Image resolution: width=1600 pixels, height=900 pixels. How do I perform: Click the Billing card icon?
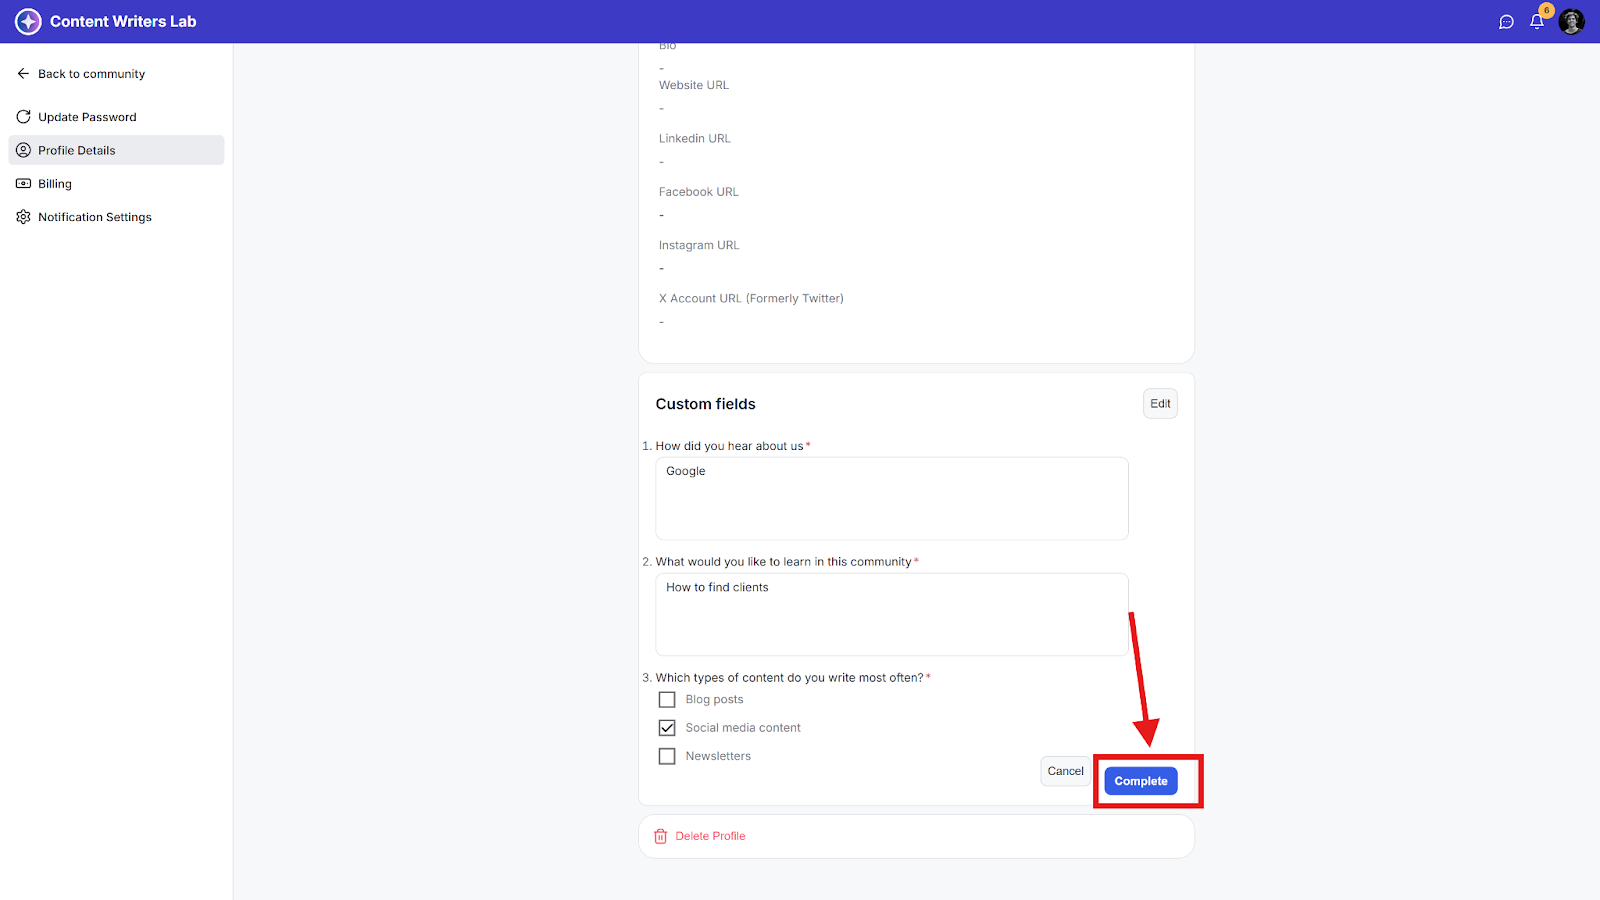click(x=23, y=184)
